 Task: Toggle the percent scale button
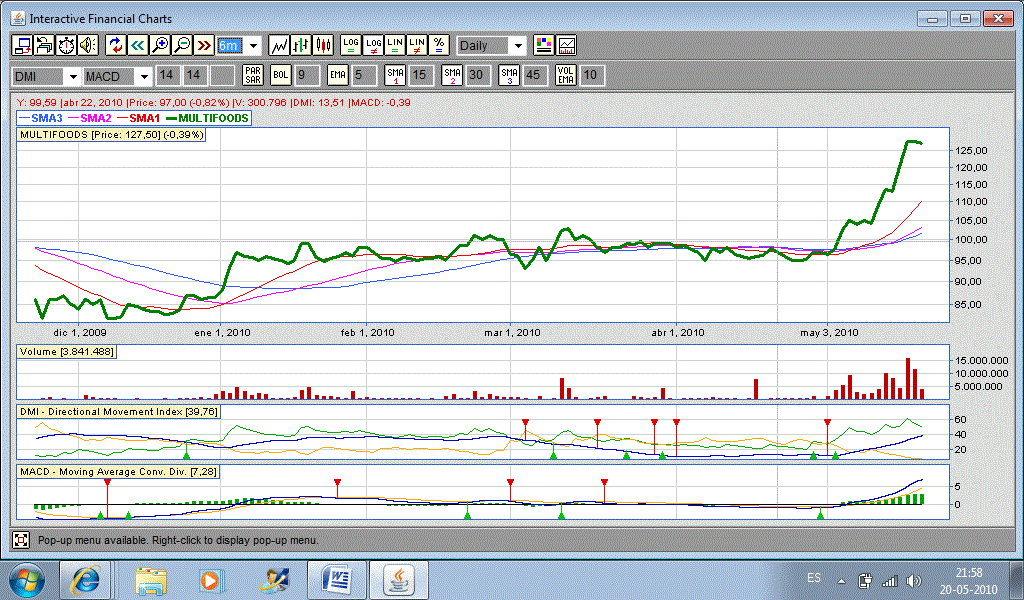438,45
